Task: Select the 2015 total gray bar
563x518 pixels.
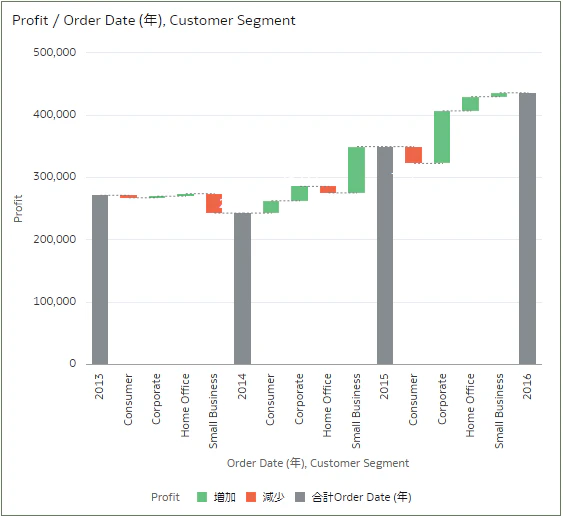Action: click(385, 256)
